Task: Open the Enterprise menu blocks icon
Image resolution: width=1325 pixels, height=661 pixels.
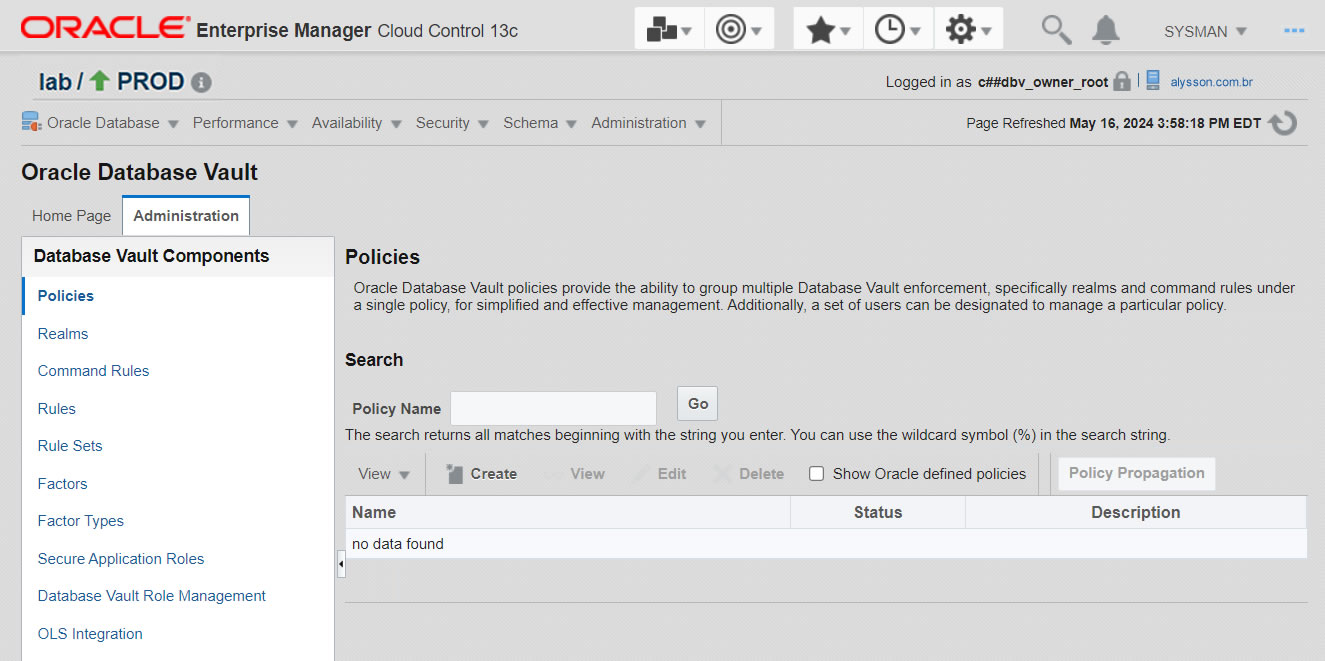Action: pos(669,30)
